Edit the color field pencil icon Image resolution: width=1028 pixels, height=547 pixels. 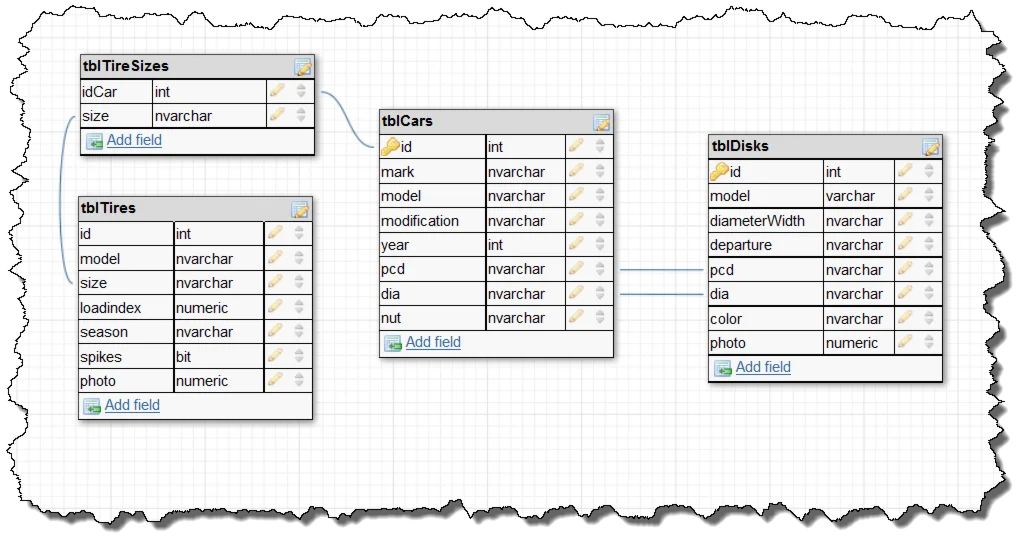click(x=905, y=318)
